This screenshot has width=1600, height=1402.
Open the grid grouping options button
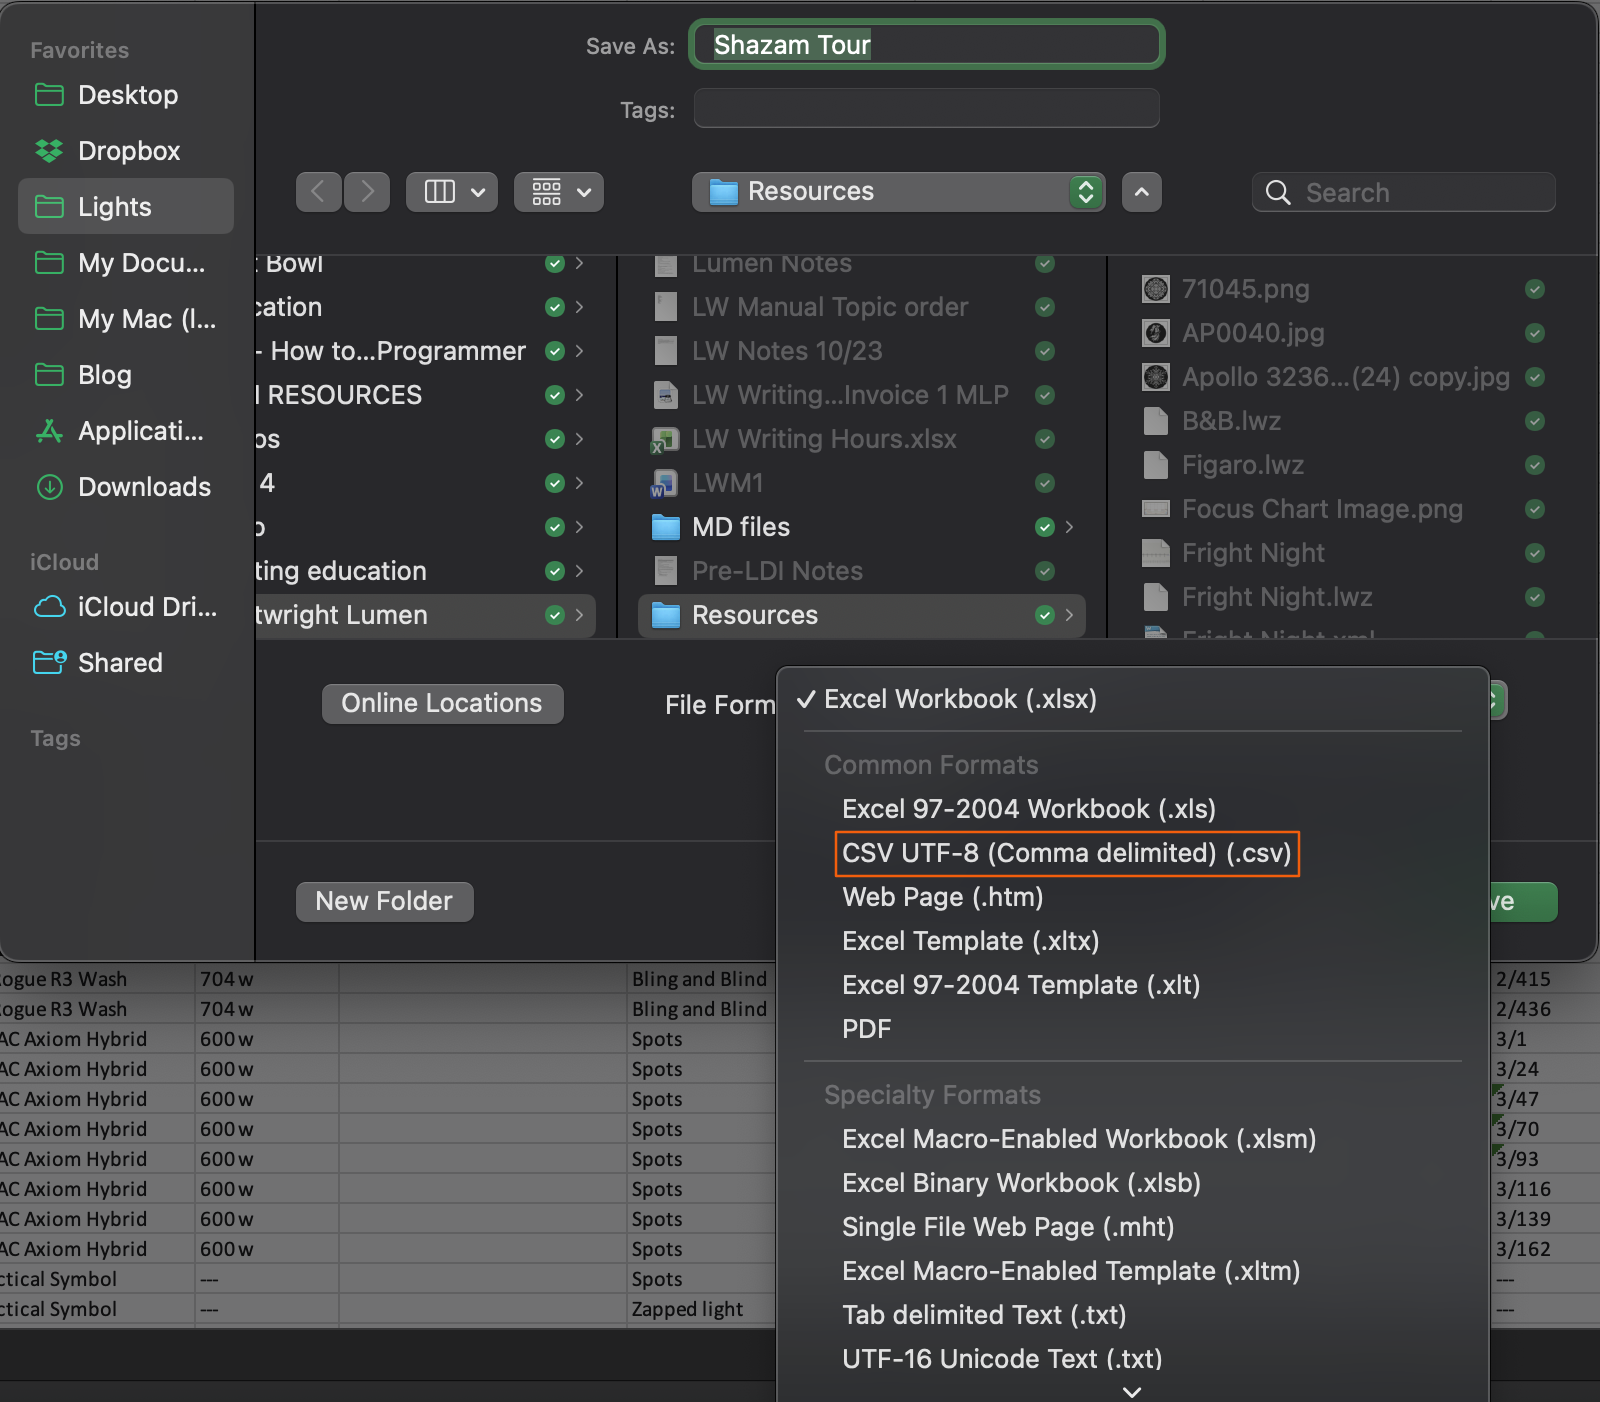click(558, 191)
